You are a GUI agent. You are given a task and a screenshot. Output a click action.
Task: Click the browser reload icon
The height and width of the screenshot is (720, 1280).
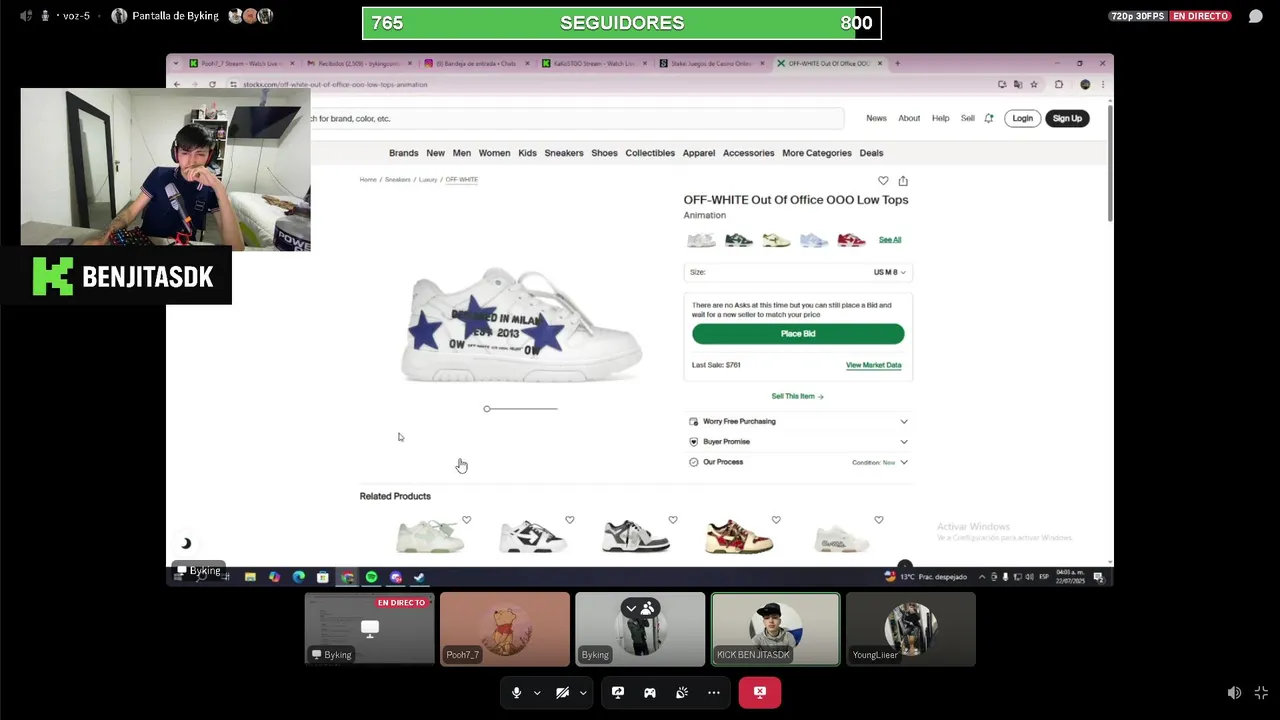click(212, 84)
